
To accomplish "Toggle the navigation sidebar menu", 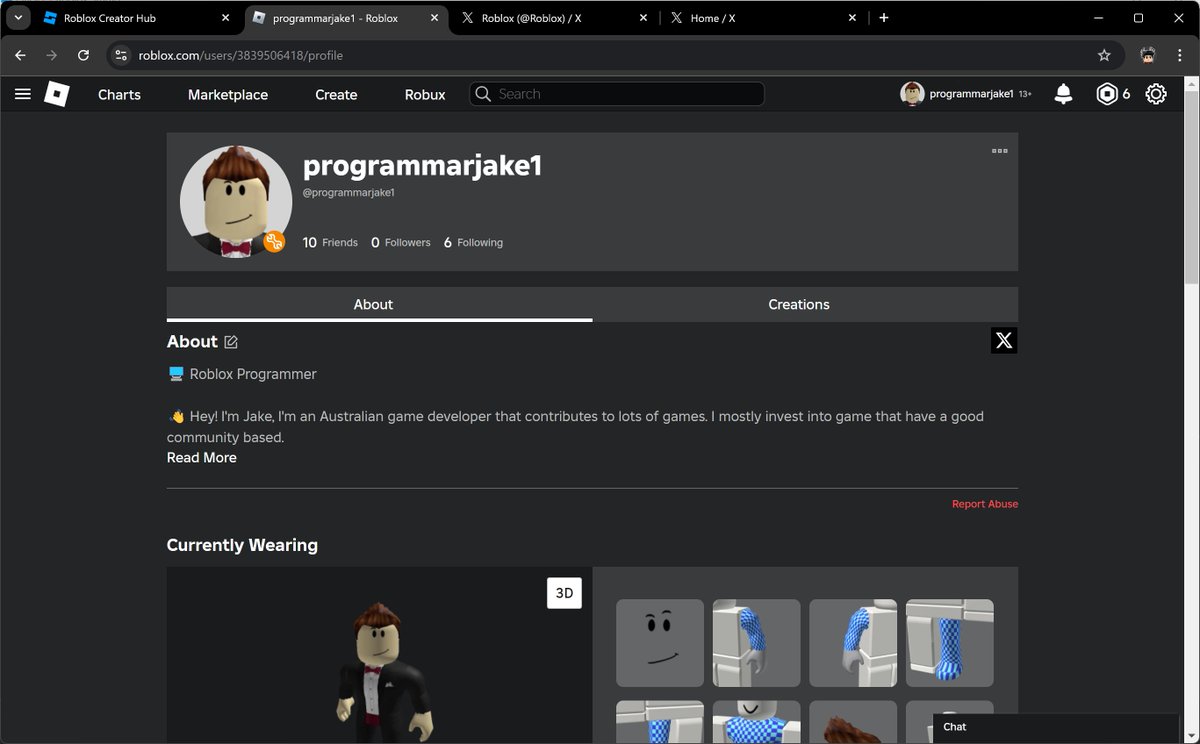I will (23, 93).
